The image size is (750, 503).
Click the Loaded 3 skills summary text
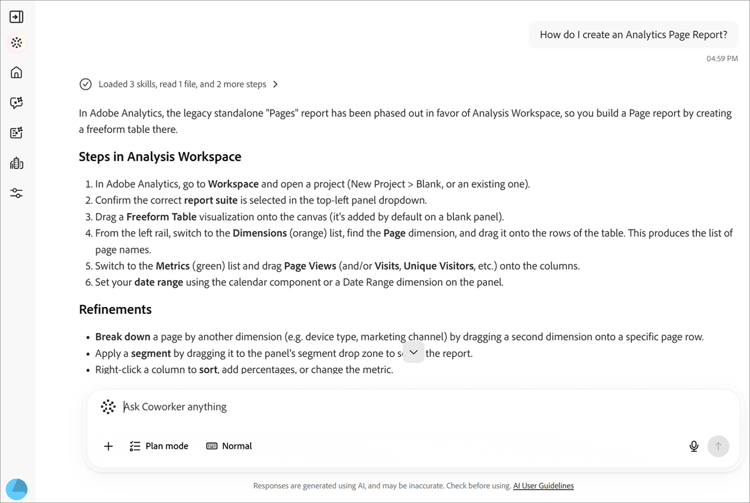[x=182, y=84]
